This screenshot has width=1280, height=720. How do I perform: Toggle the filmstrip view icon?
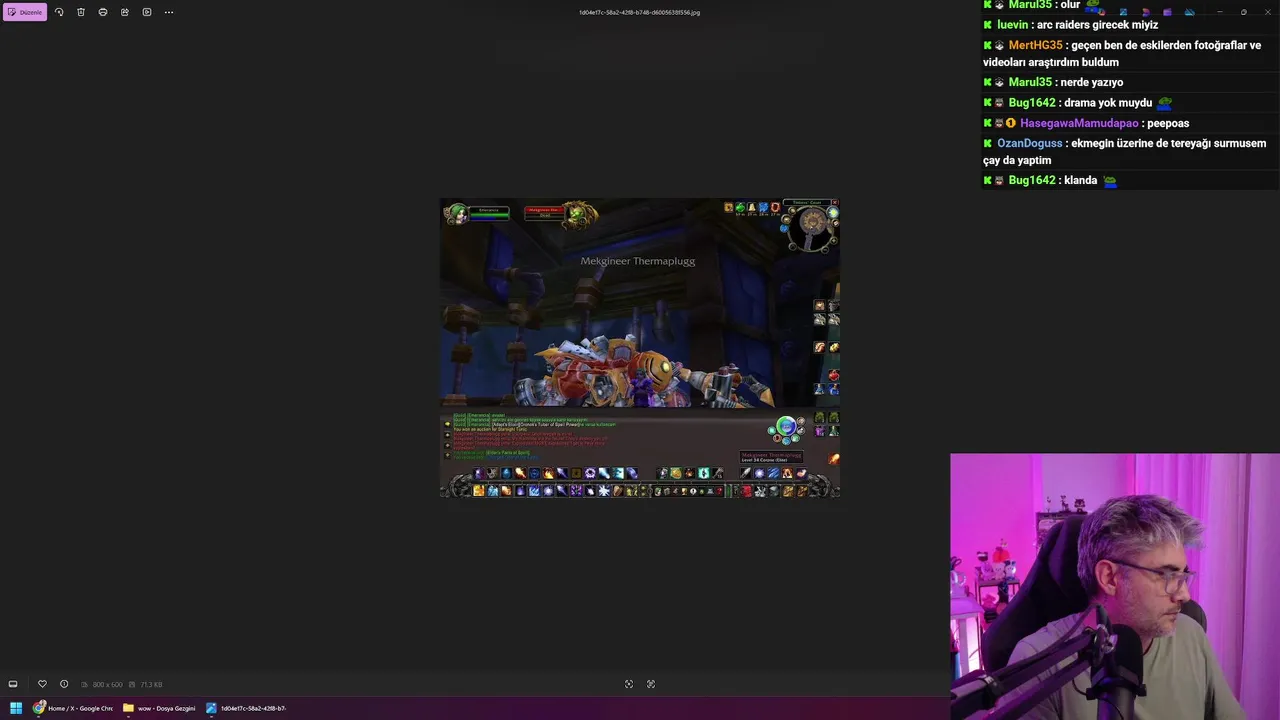tap(13, 684)
